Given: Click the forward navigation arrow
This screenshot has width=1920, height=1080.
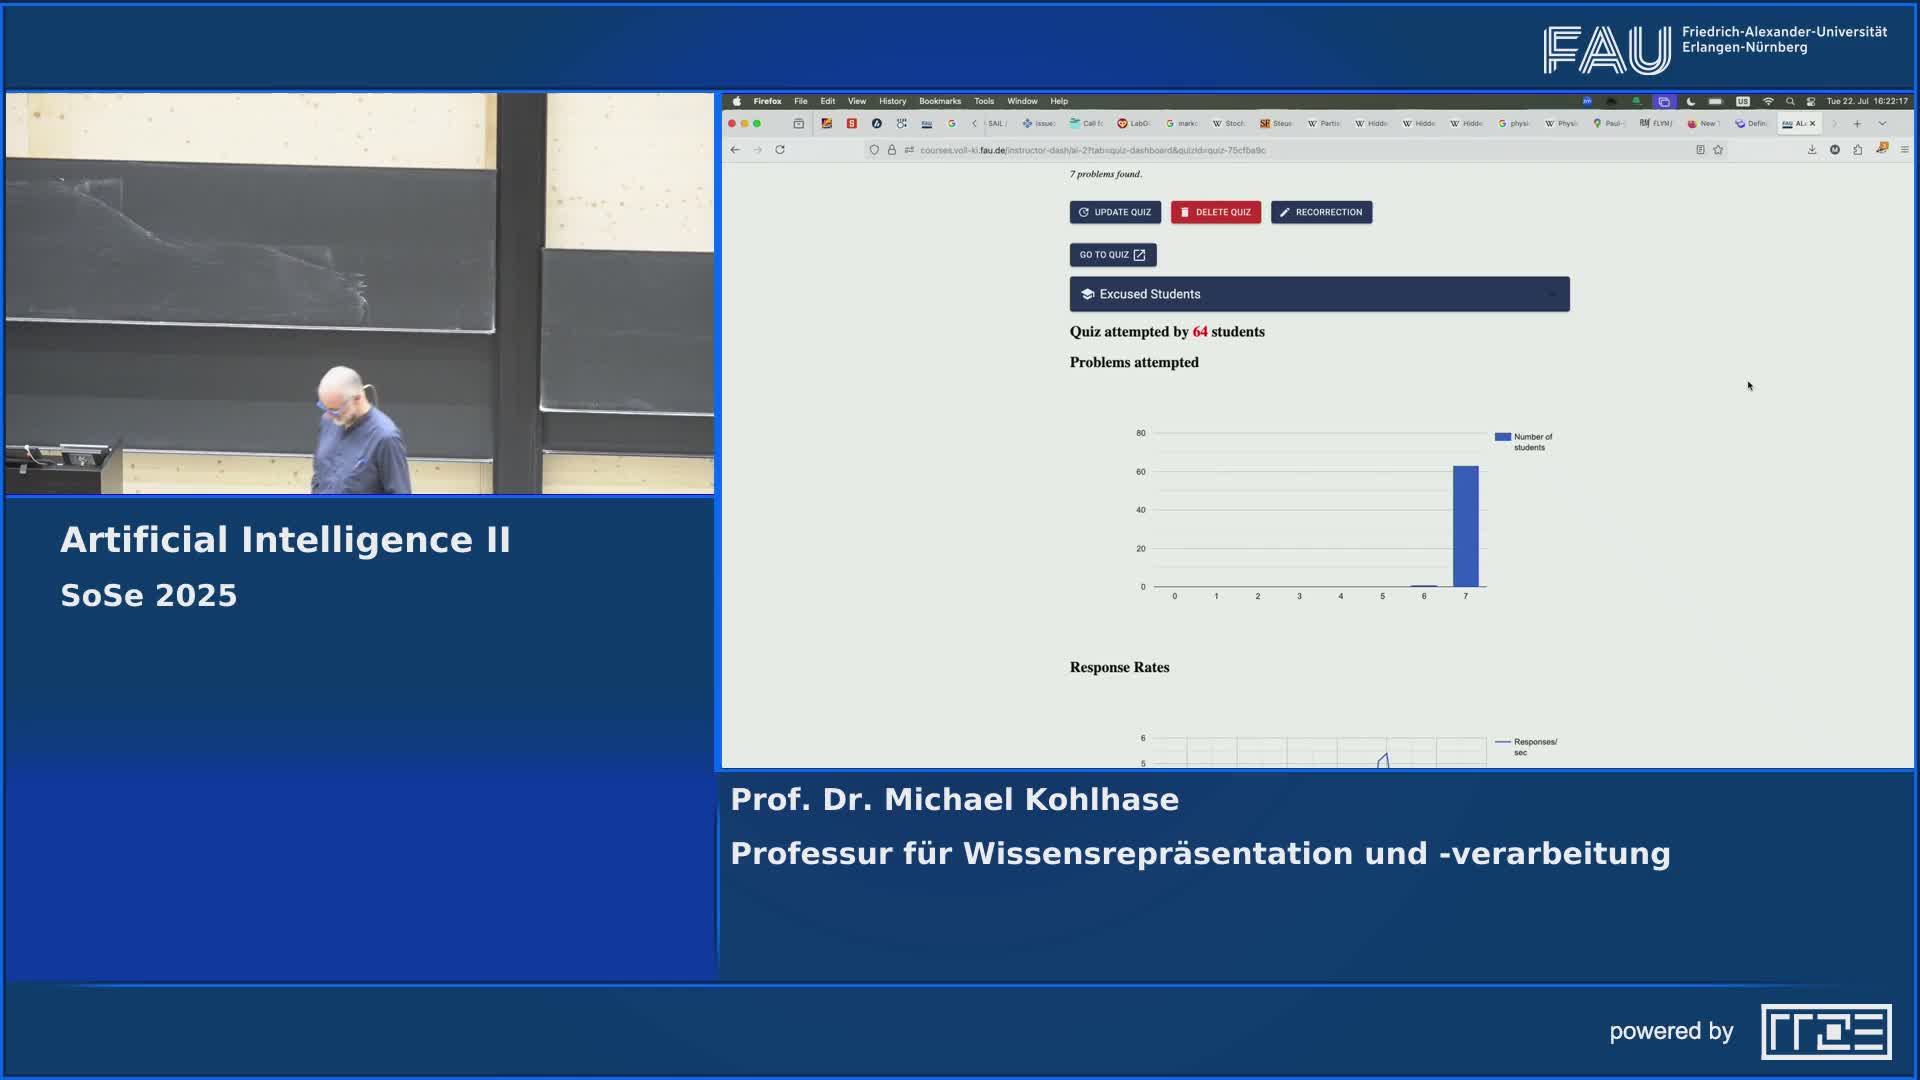Looking at the screenshot, I should 757,149.
